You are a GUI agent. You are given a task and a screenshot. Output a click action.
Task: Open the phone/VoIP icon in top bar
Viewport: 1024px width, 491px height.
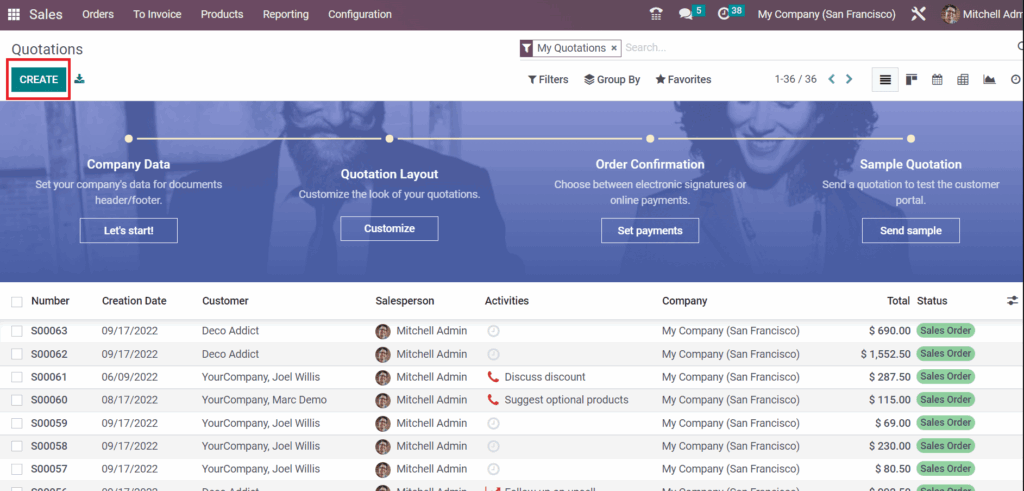point(656,14)
